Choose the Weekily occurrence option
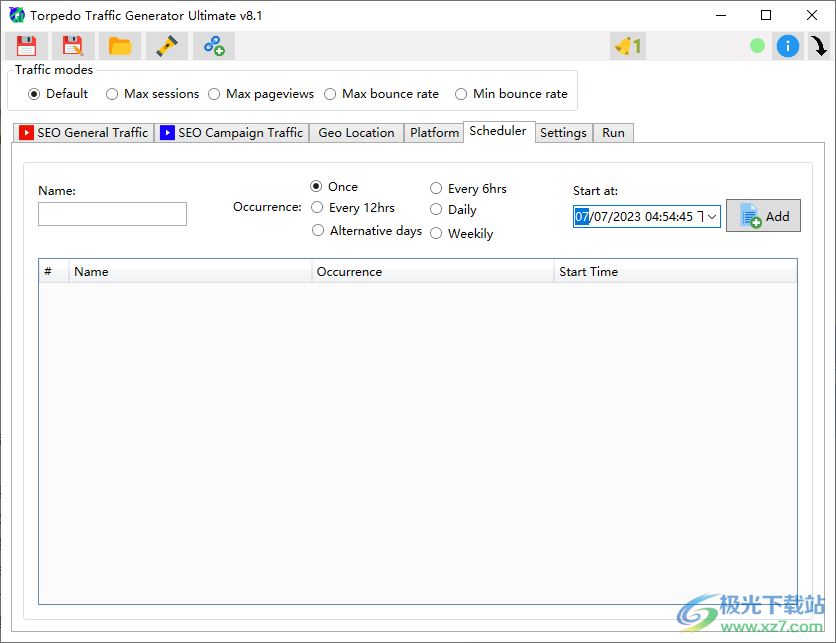Screen dimensions: 836x643 click(436, 233)
